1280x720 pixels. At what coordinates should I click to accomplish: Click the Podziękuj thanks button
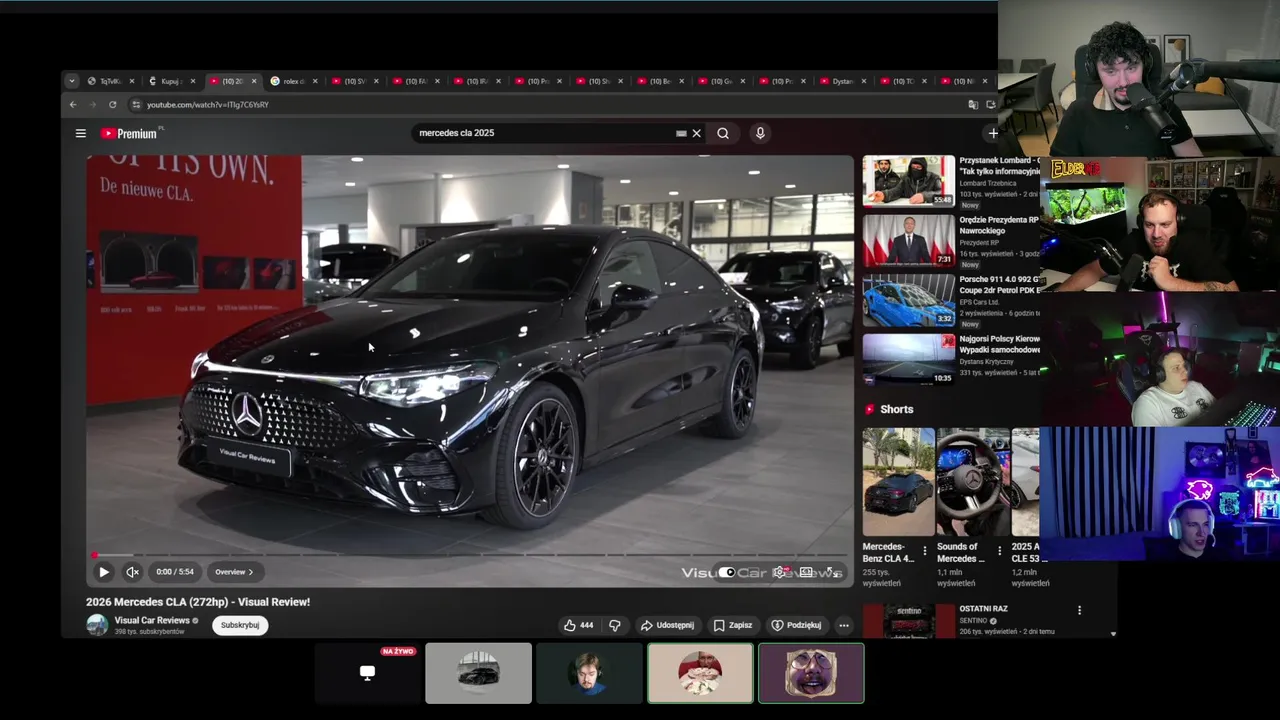pyautogui.click(x=796, y=625)
